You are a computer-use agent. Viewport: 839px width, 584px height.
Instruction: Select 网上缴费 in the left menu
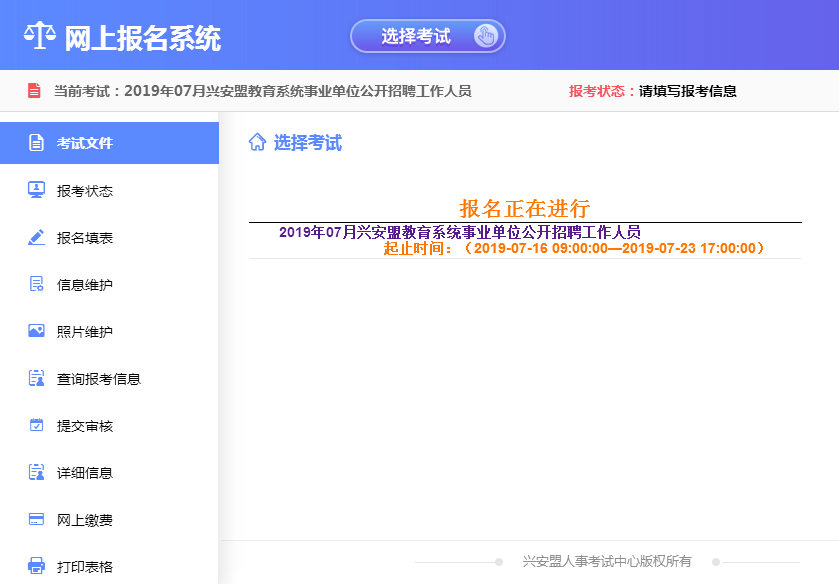coord(85,520)
